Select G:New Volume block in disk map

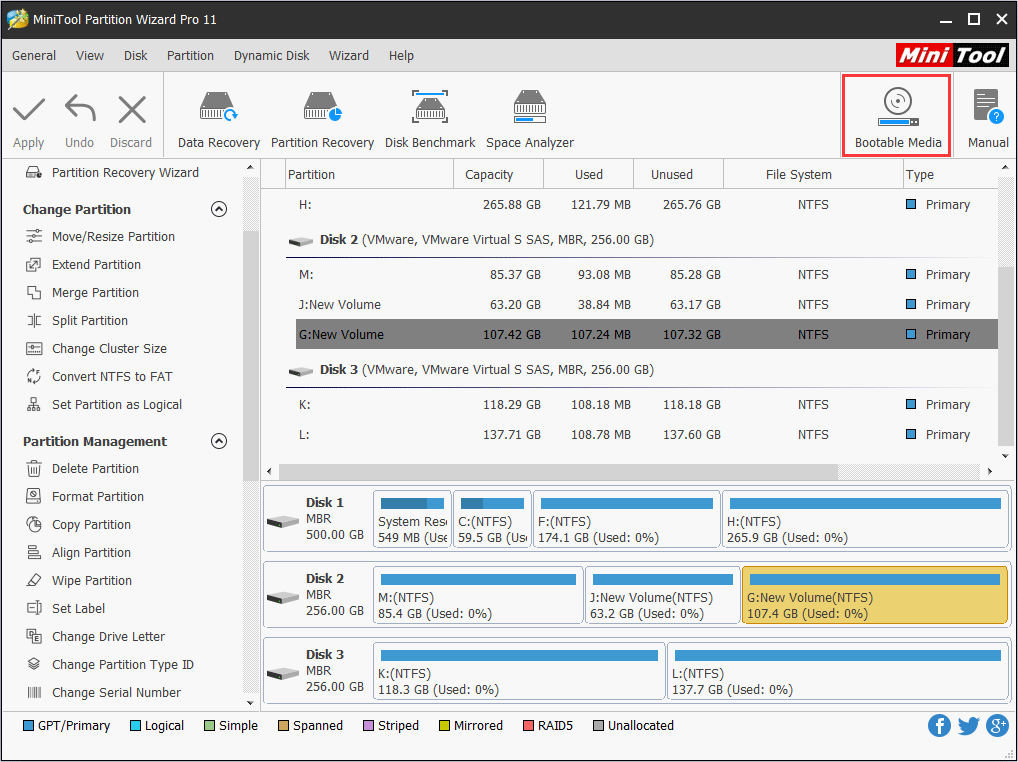pyautogui.click(x=875, y=595)
